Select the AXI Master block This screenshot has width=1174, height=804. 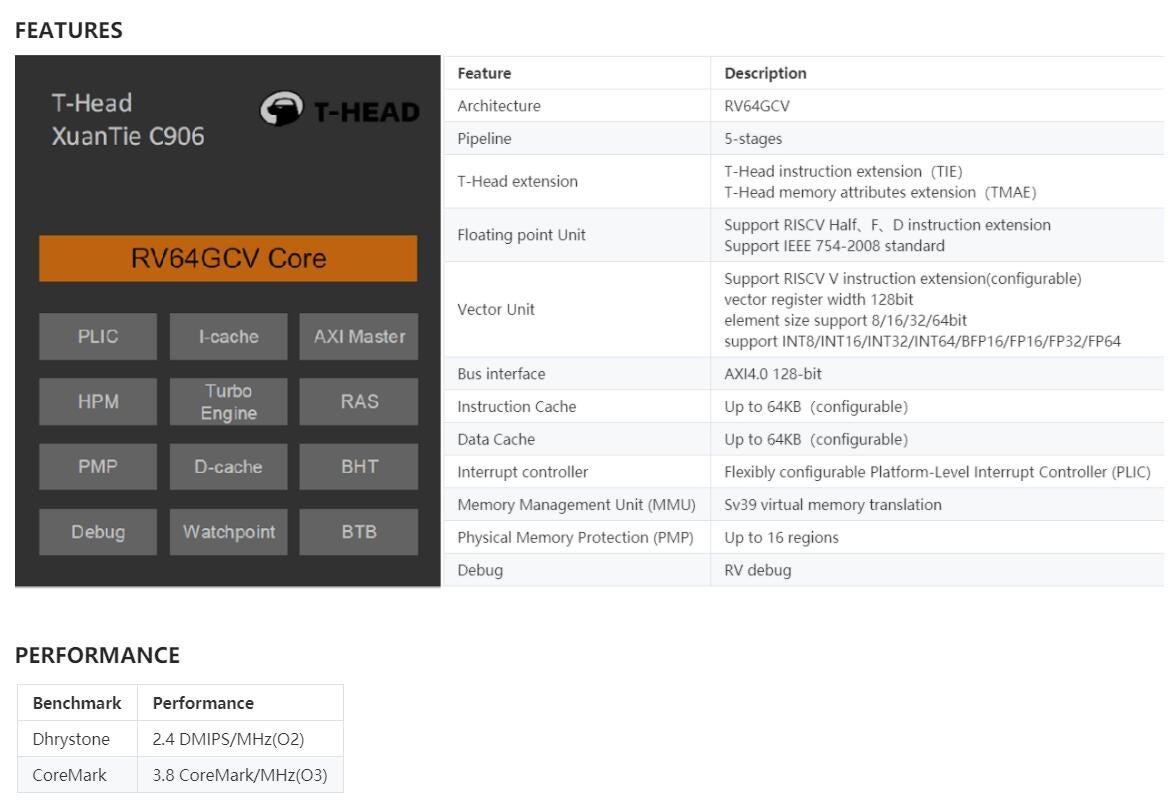point(359,337)
